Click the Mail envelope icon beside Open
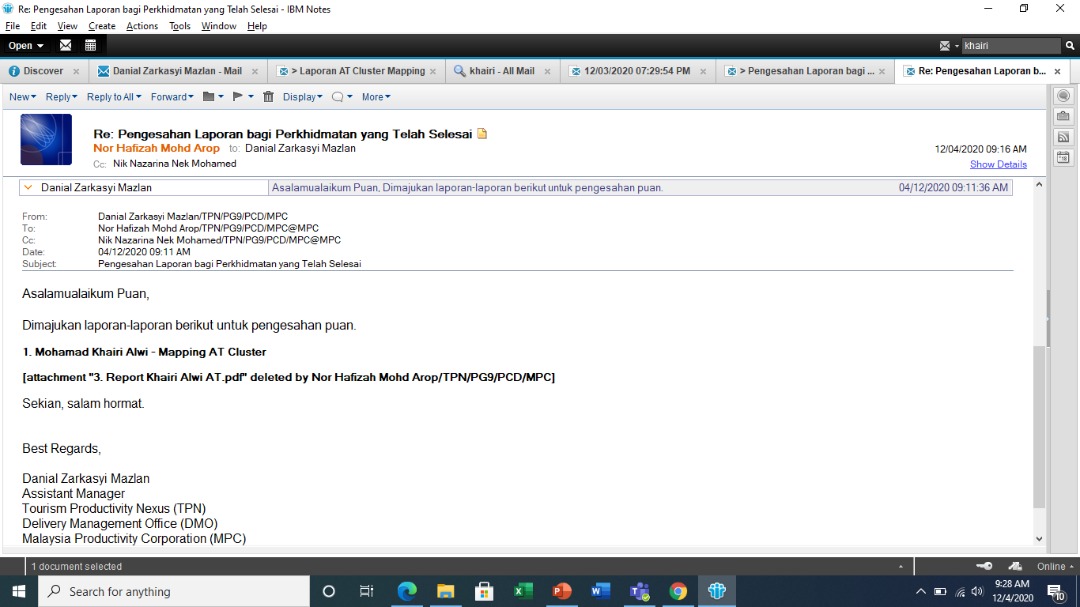This screenshot has width=1080, height=607. [x=66, y=45]
